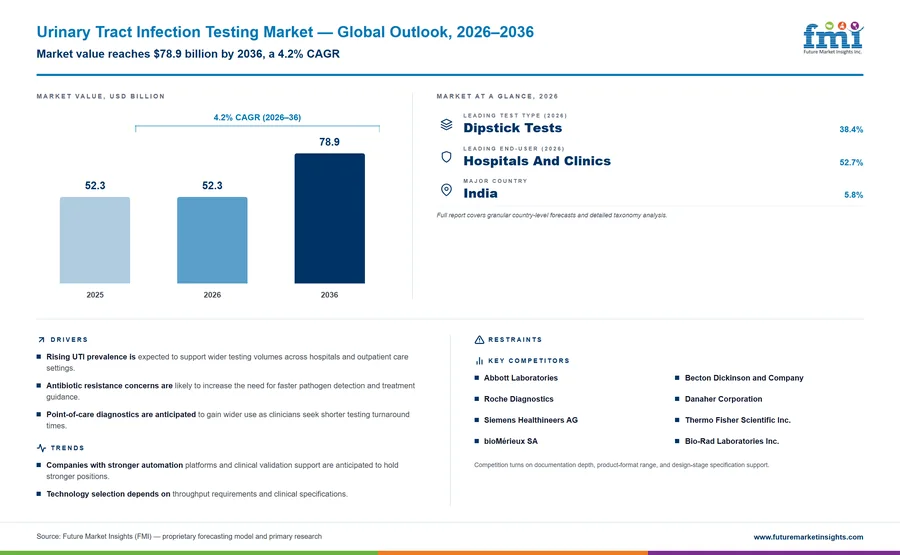Click the Hospitals And Clinics label

point(537,161)
